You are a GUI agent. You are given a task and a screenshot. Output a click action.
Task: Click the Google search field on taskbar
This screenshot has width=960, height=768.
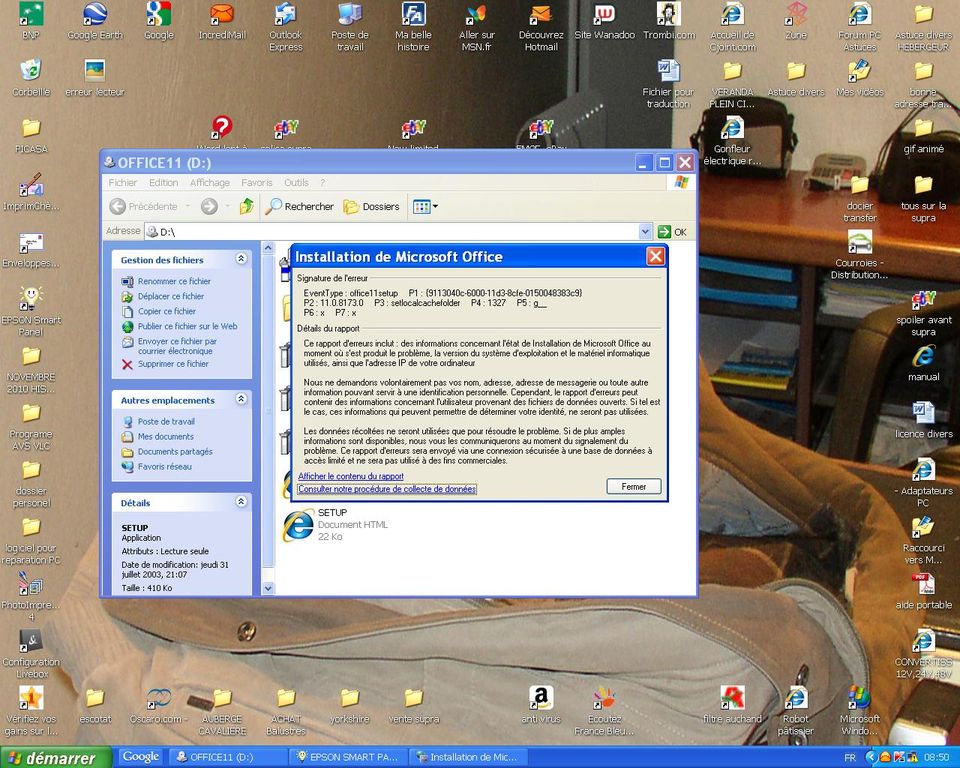pos(140,757)
